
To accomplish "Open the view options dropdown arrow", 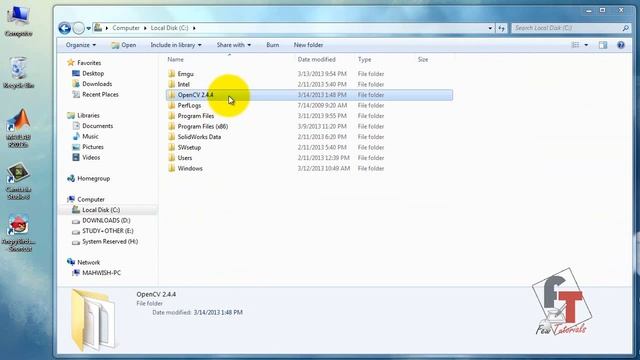I will 586,45.
